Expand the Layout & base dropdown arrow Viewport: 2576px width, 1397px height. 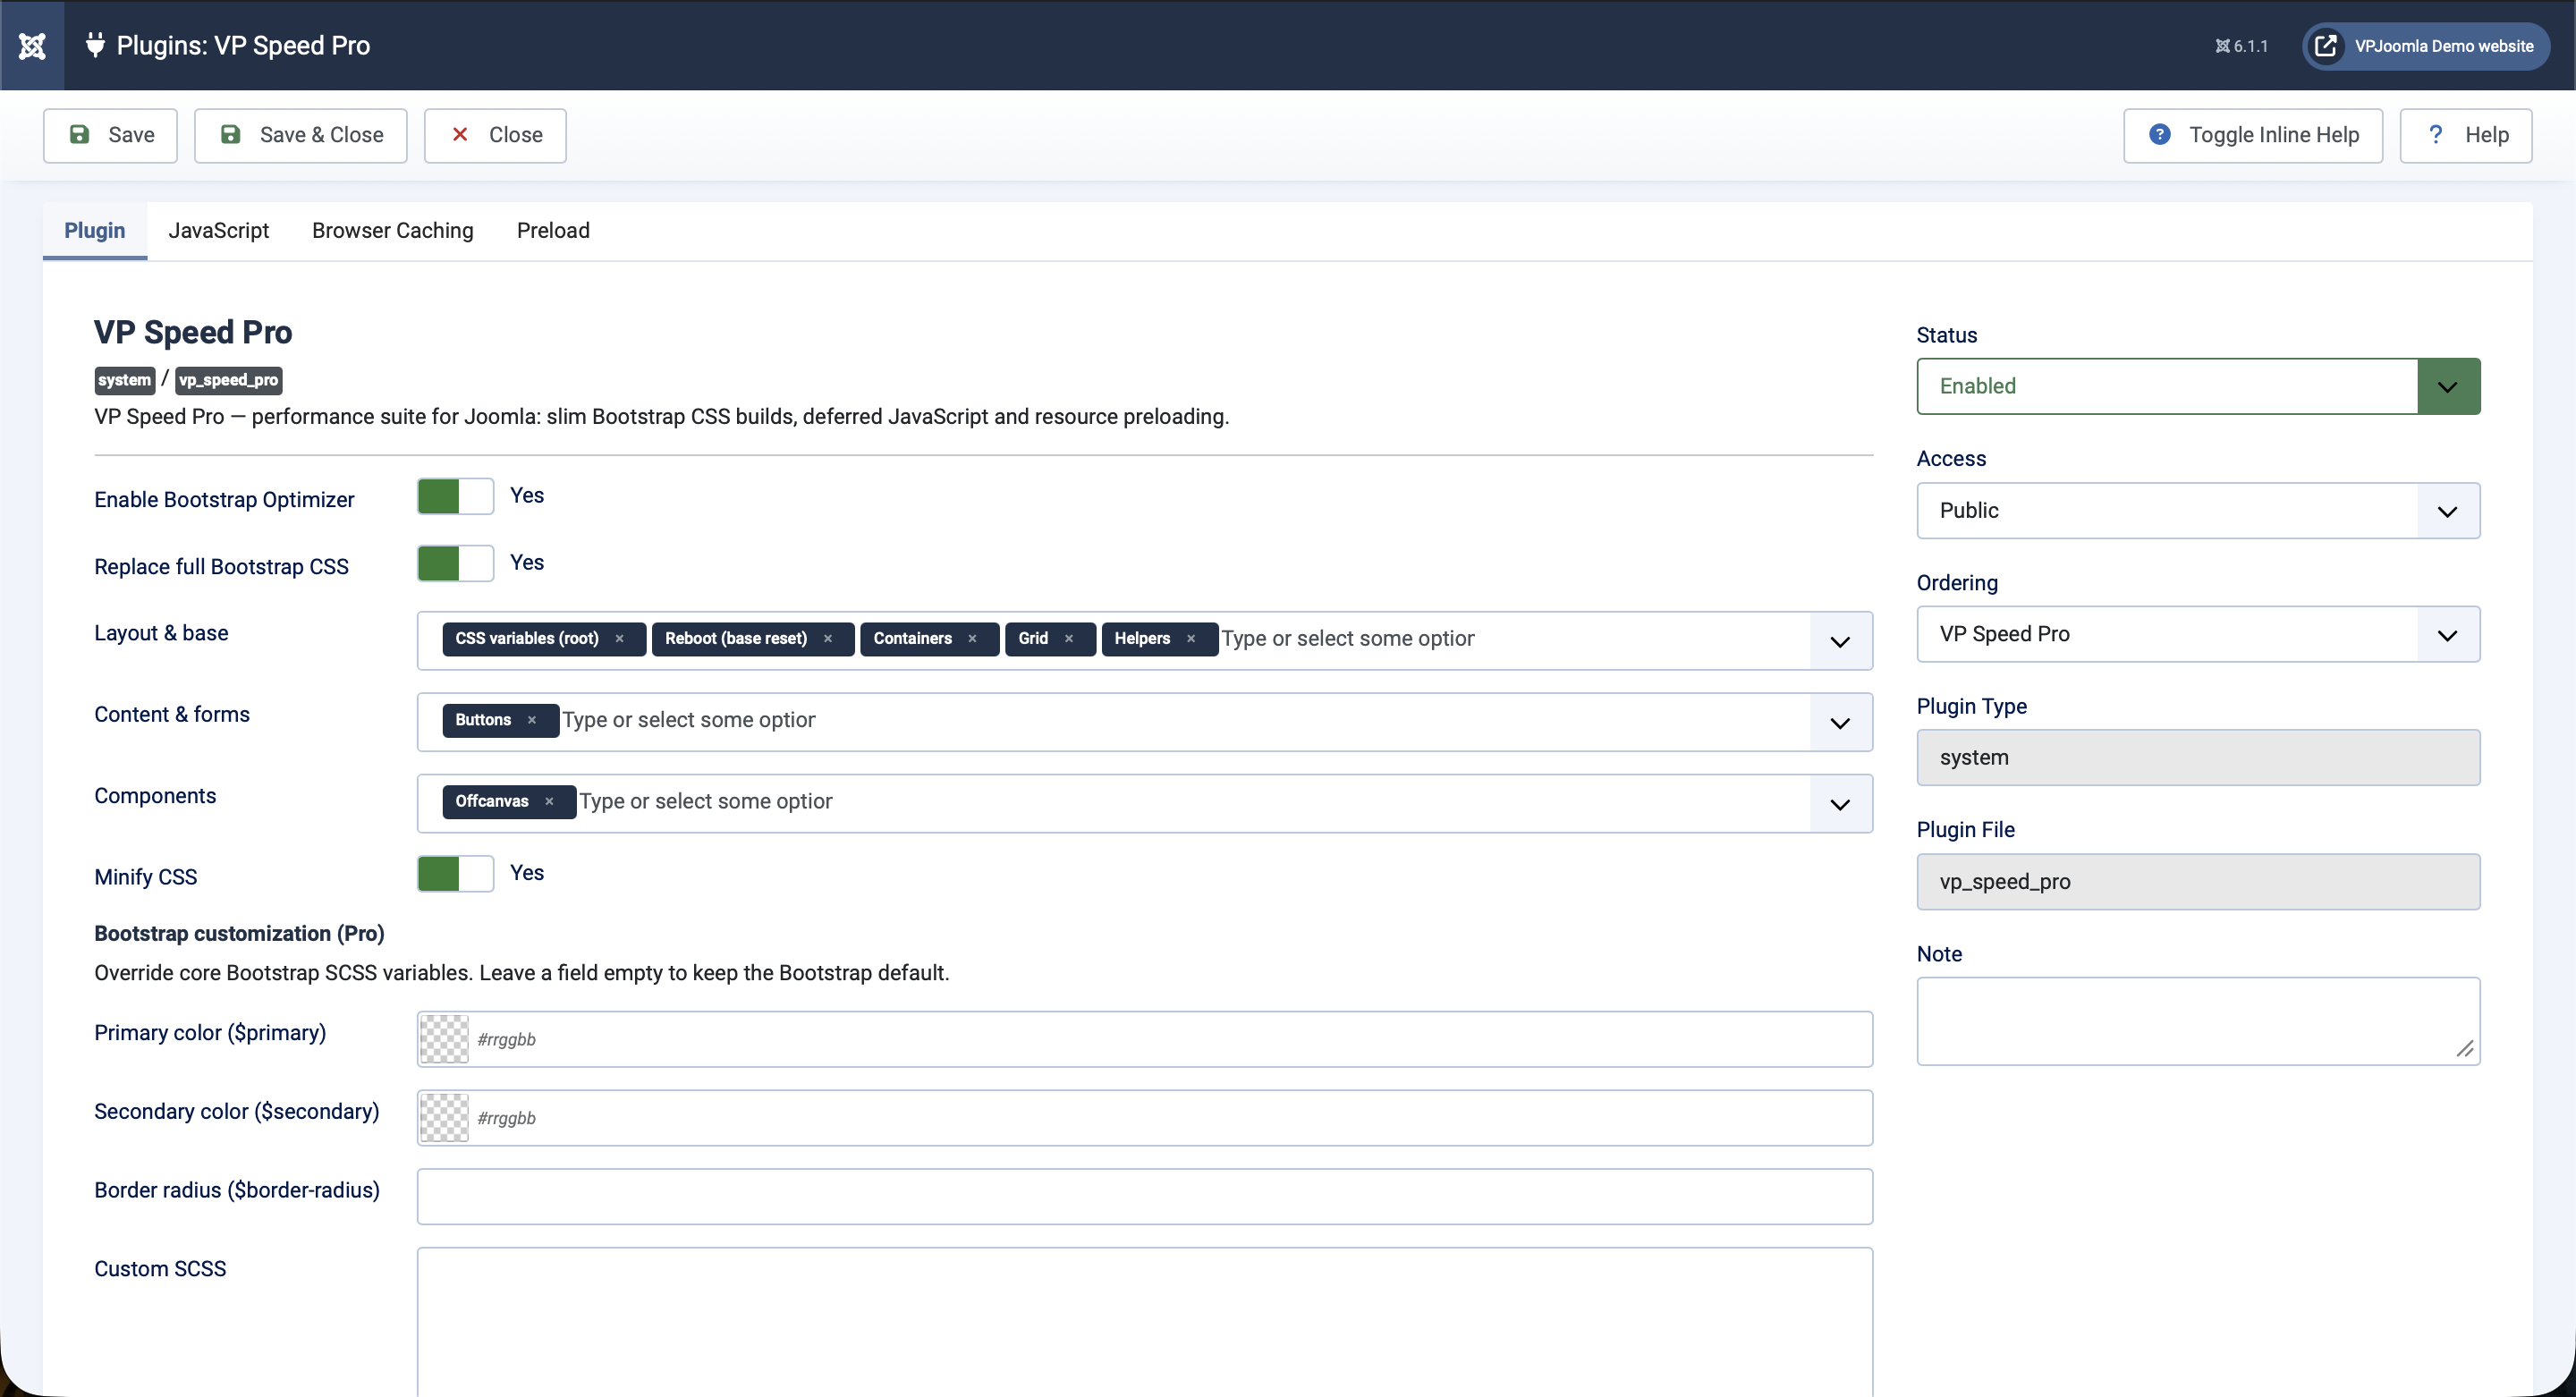1840,642
